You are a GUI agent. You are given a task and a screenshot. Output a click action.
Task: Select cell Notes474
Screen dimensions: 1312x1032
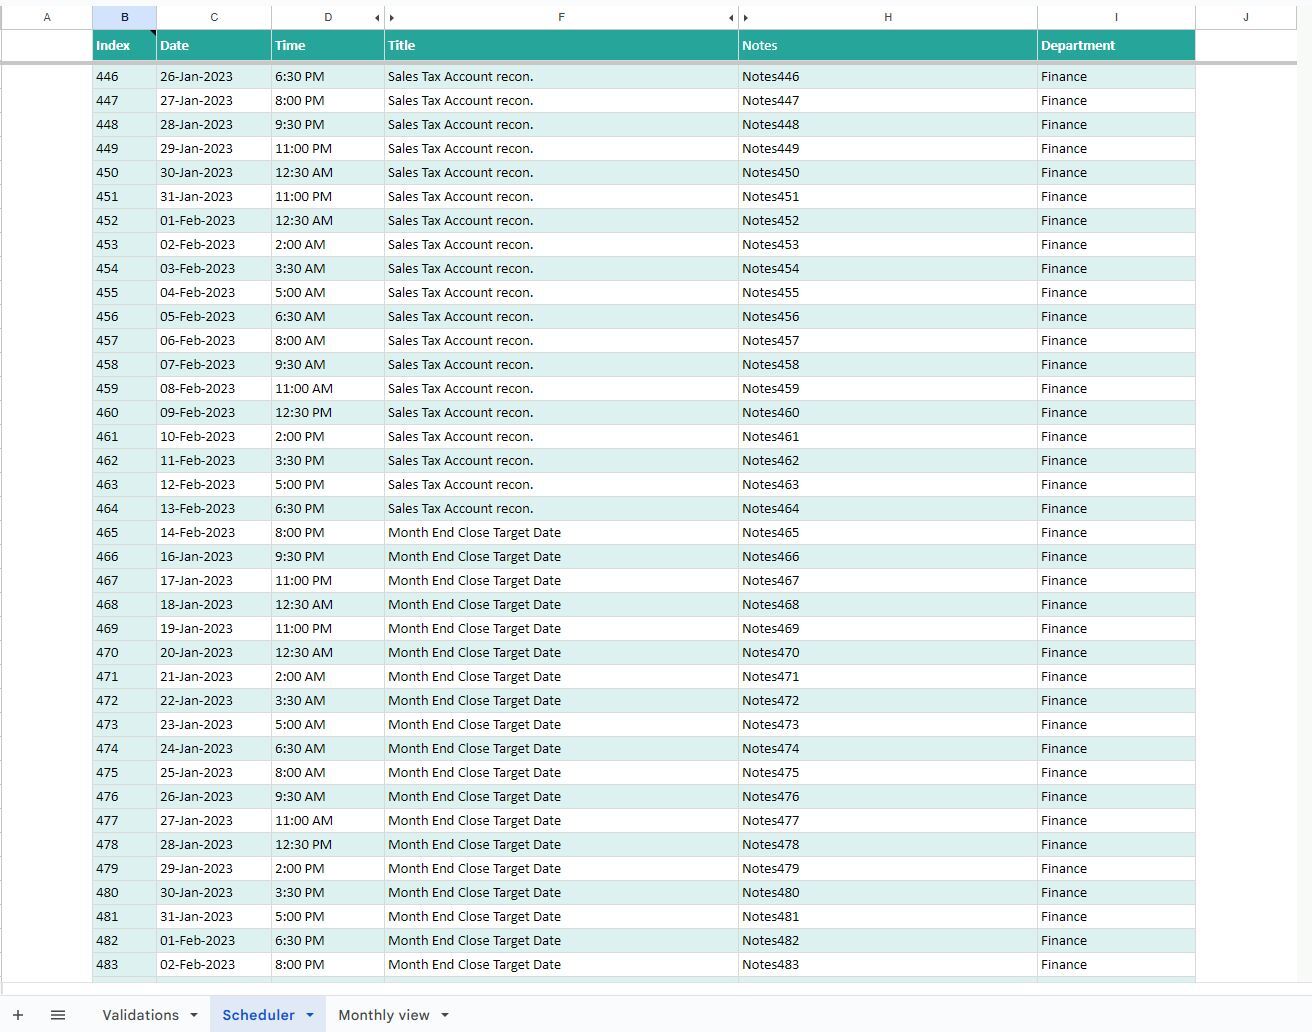[x=888, y=749]
